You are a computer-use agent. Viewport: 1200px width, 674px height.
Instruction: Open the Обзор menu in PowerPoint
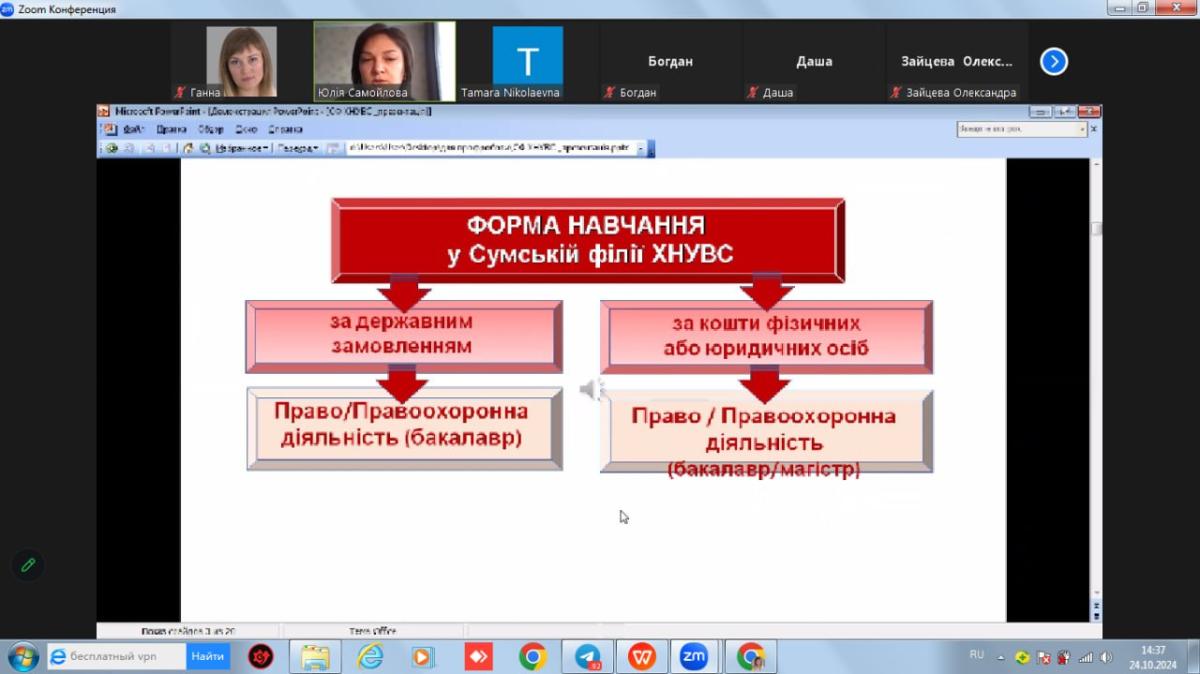[210, 129]
